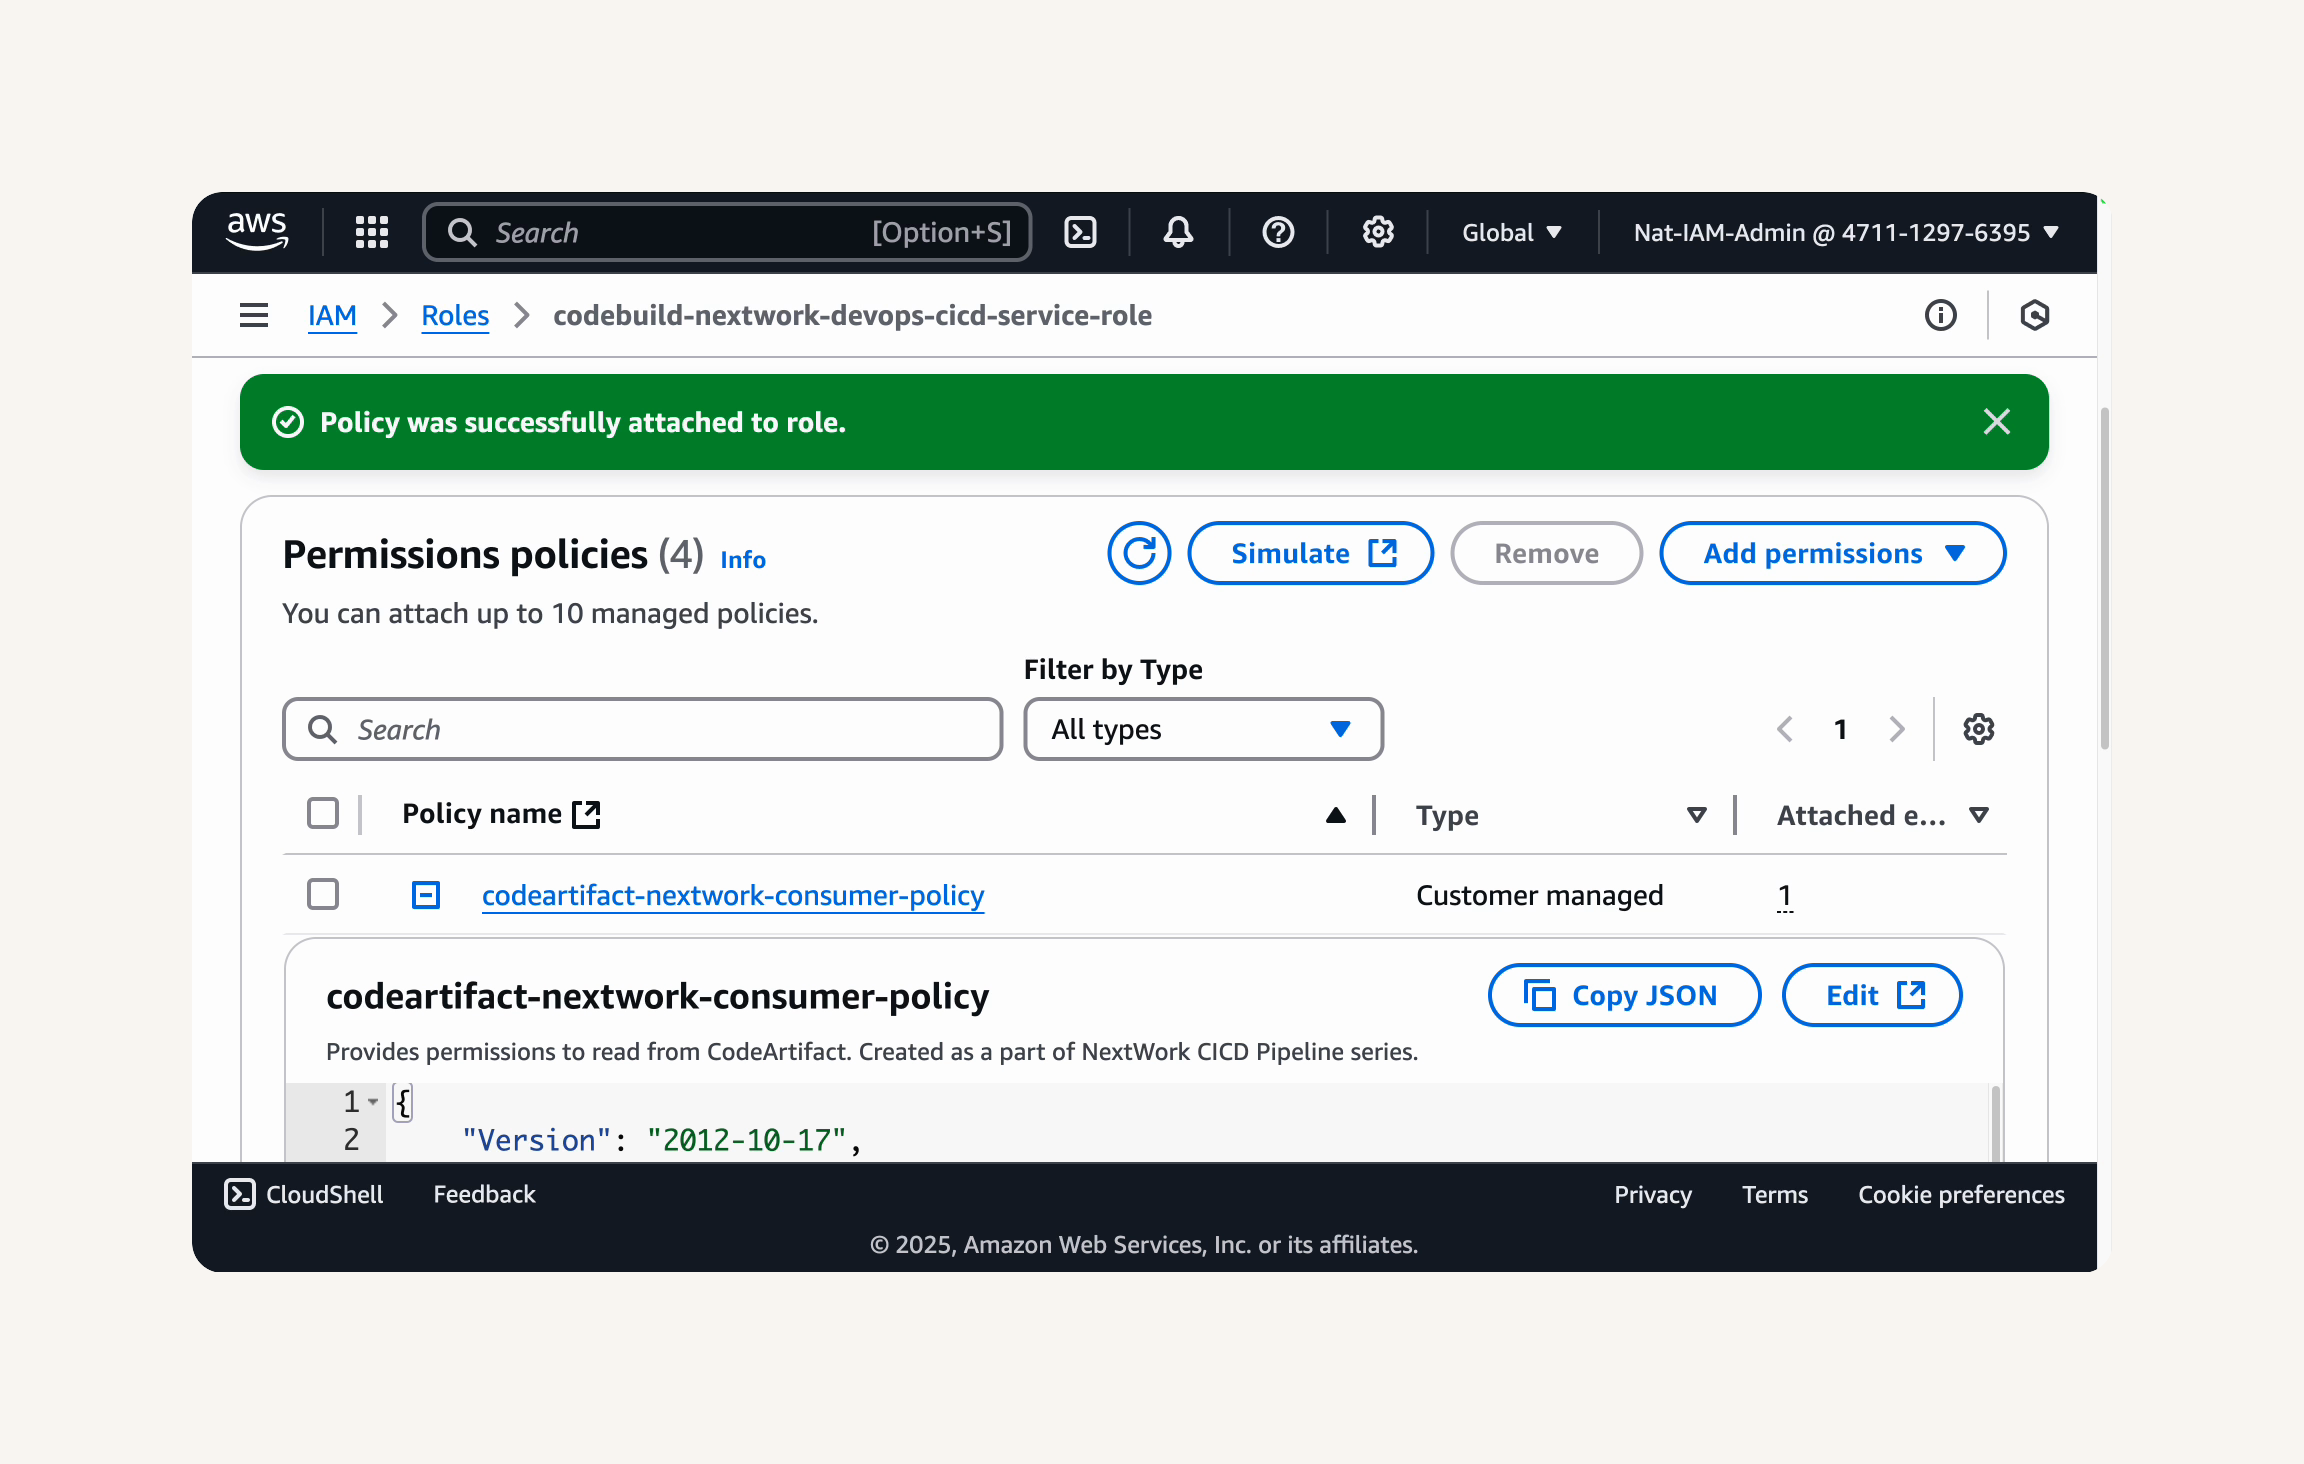Screen dimensions: 2304x1464
Task: Sort by the Attached entities column
Action: [1978, 815]
